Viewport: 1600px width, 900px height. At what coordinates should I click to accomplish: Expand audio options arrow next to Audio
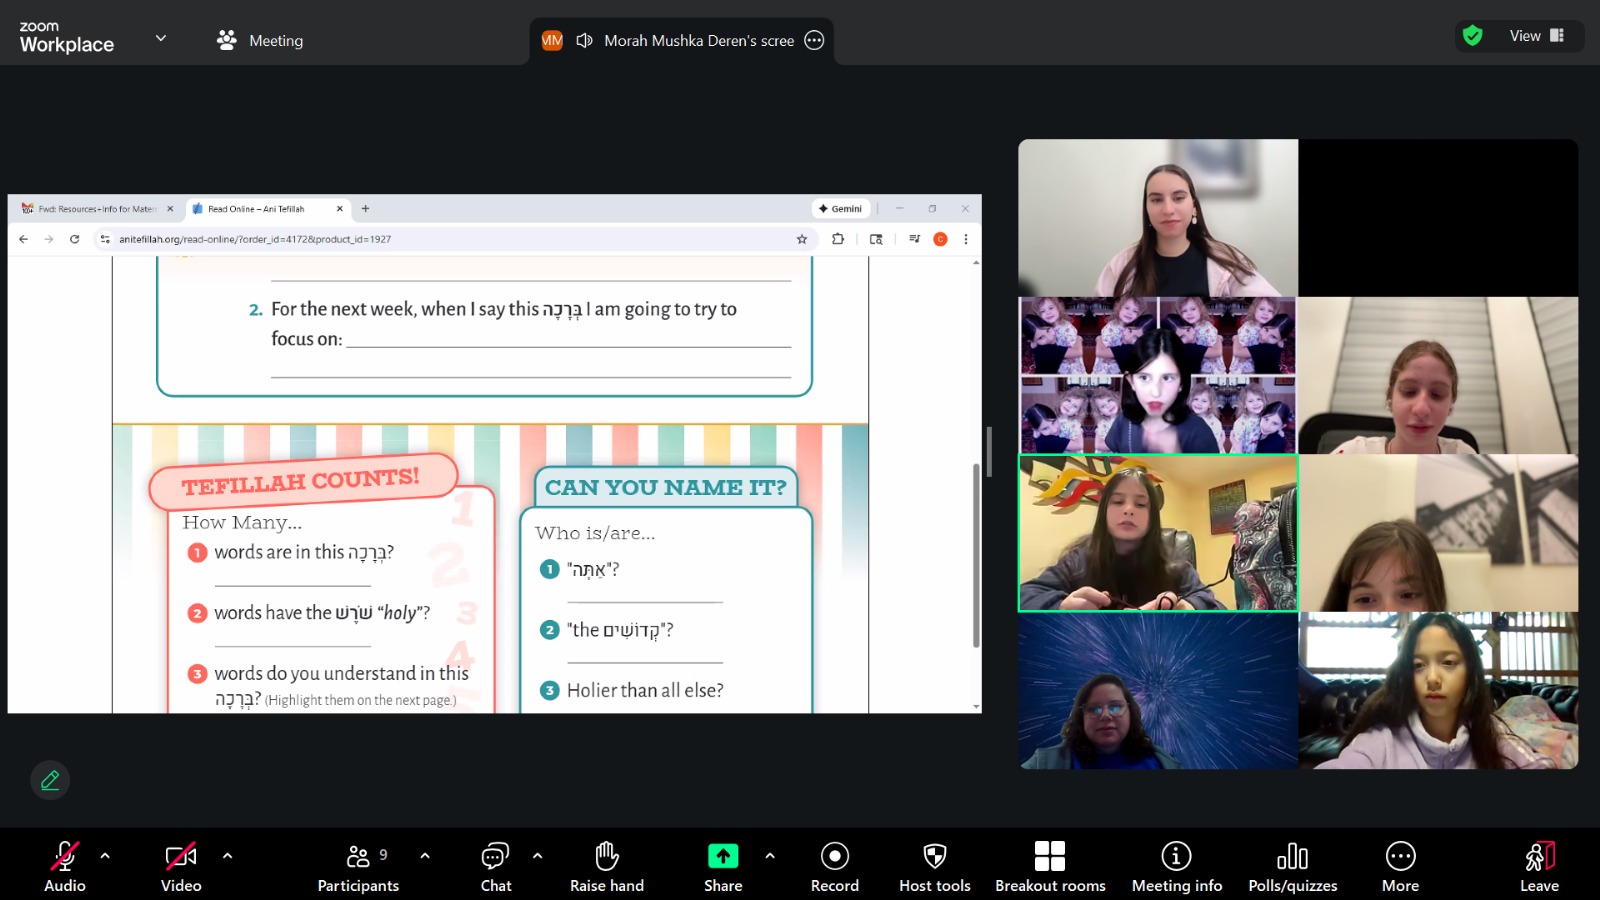105,856
